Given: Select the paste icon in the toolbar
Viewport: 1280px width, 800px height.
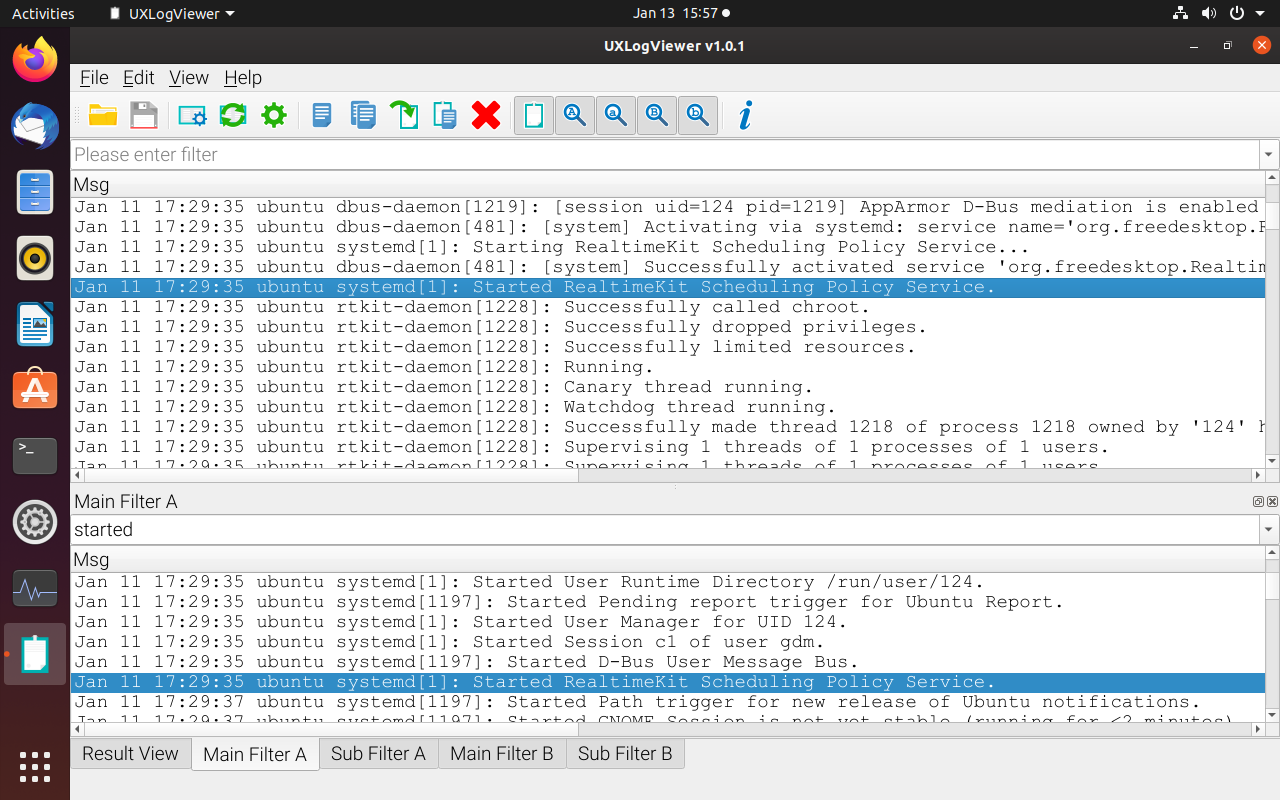Looking at the screenshot, I should (x=444, y=114).
